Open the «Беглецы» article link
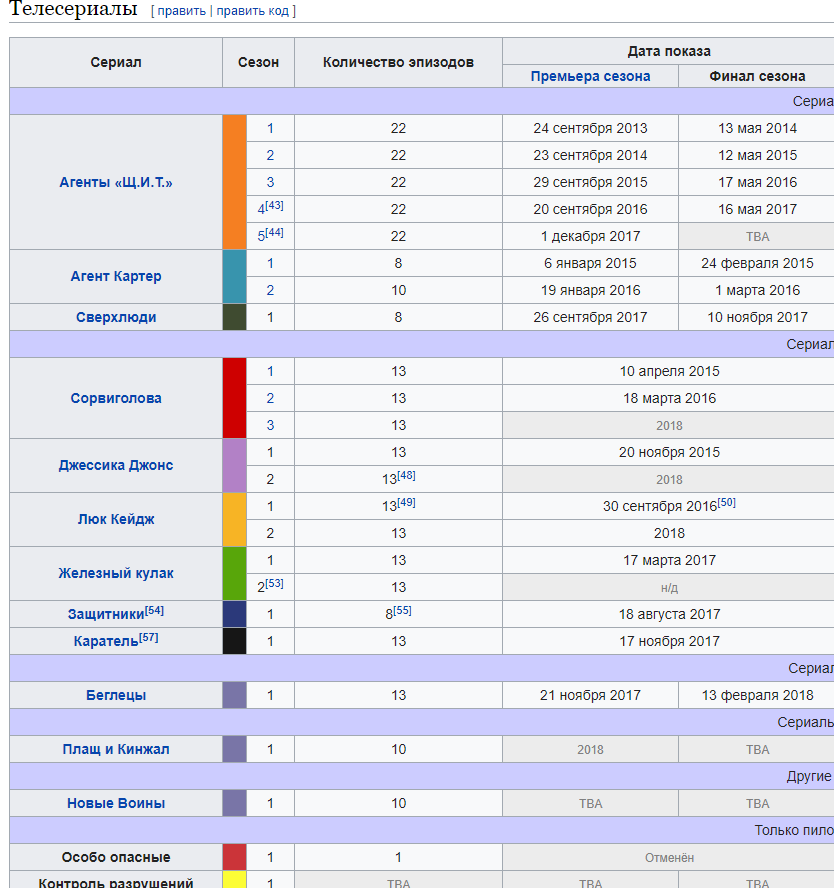The width and height of the screenshot is (834, 888). point(116,695)
